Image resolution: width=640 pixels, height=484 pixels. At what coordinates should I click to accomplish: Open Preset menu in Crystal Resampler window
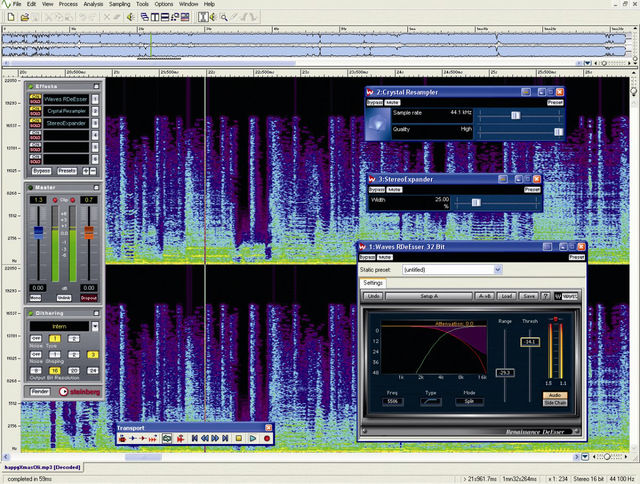555,102
